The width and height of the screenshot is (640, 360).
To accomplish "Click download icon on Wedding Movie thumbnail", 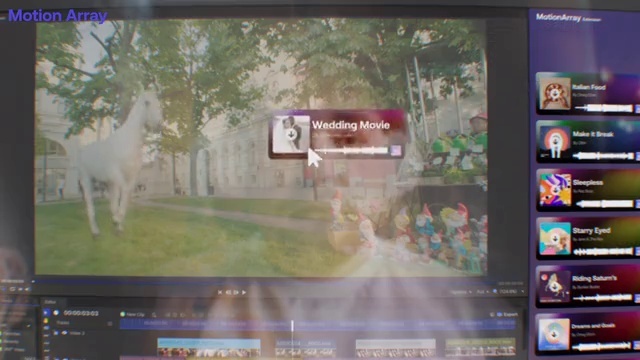I will 291,135.
